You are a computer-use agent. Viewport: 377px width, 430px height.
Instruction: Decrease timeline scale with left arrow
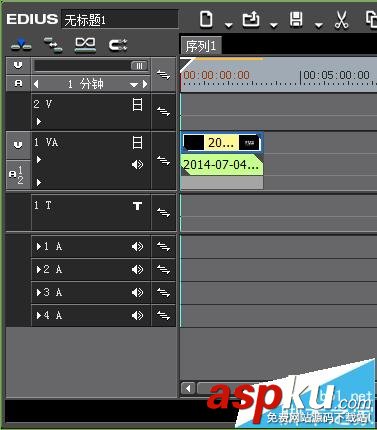tap(36, 84)
